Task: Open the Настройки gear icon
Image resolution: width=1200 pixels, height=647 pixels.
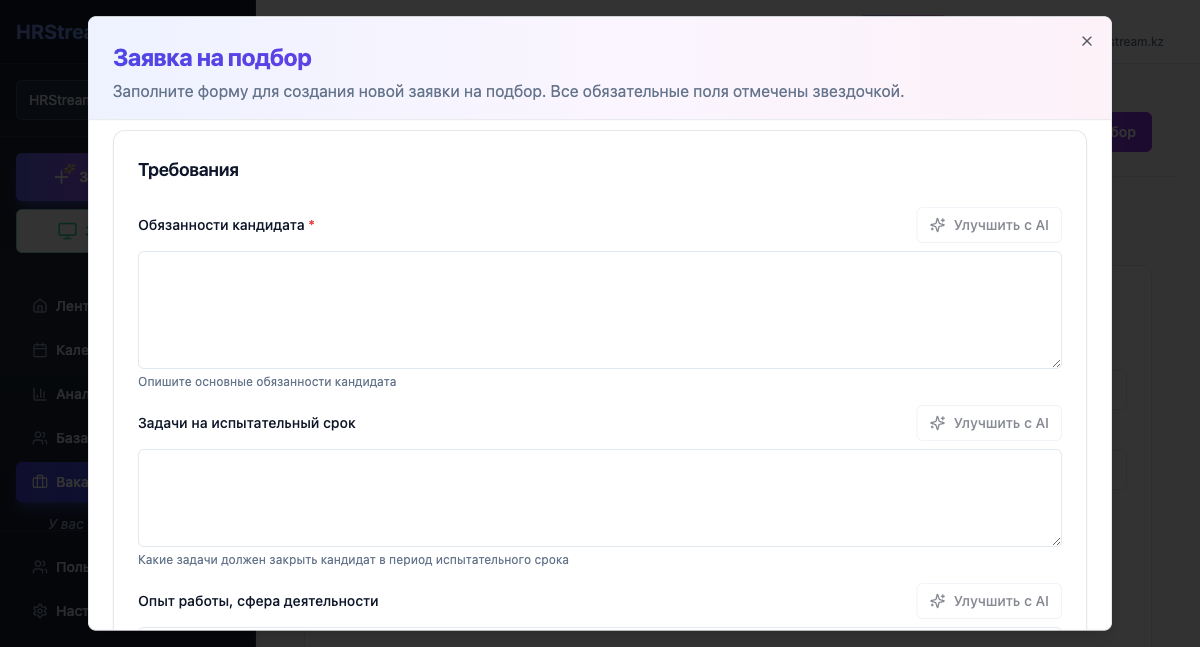Action: point(40,611)
